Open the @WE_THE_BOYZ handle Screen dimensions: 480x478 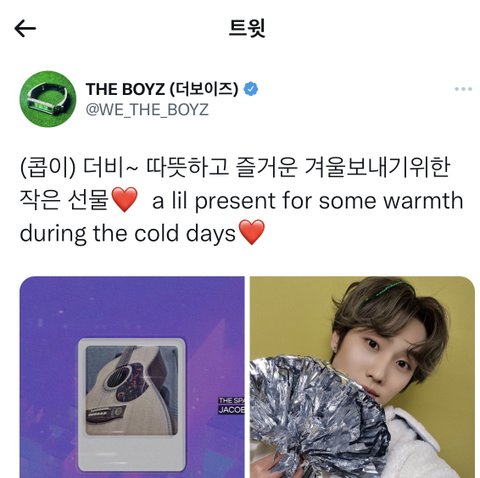tap(147, 110)
